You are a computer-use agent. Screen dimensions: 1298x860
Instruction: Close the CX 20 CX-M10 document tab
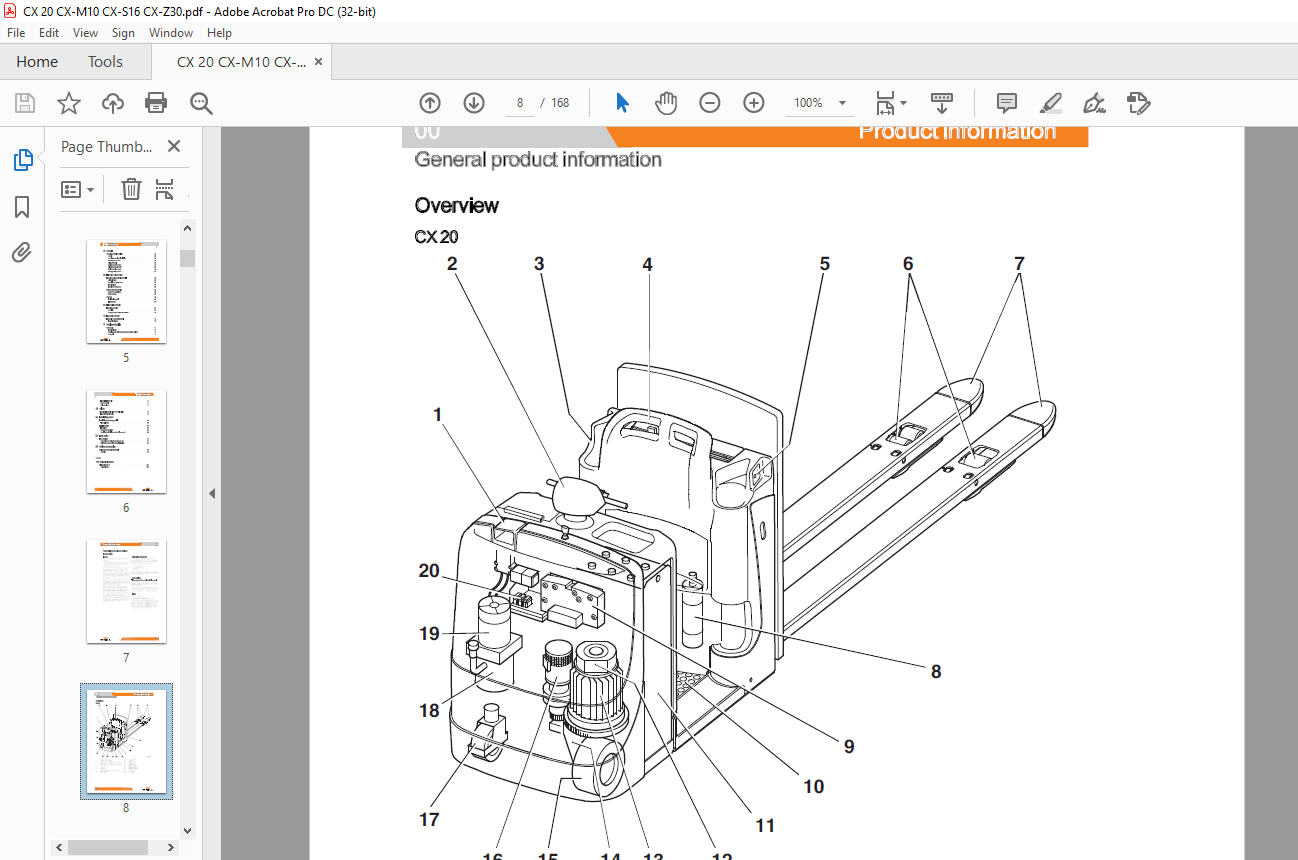tap(318, 62)
